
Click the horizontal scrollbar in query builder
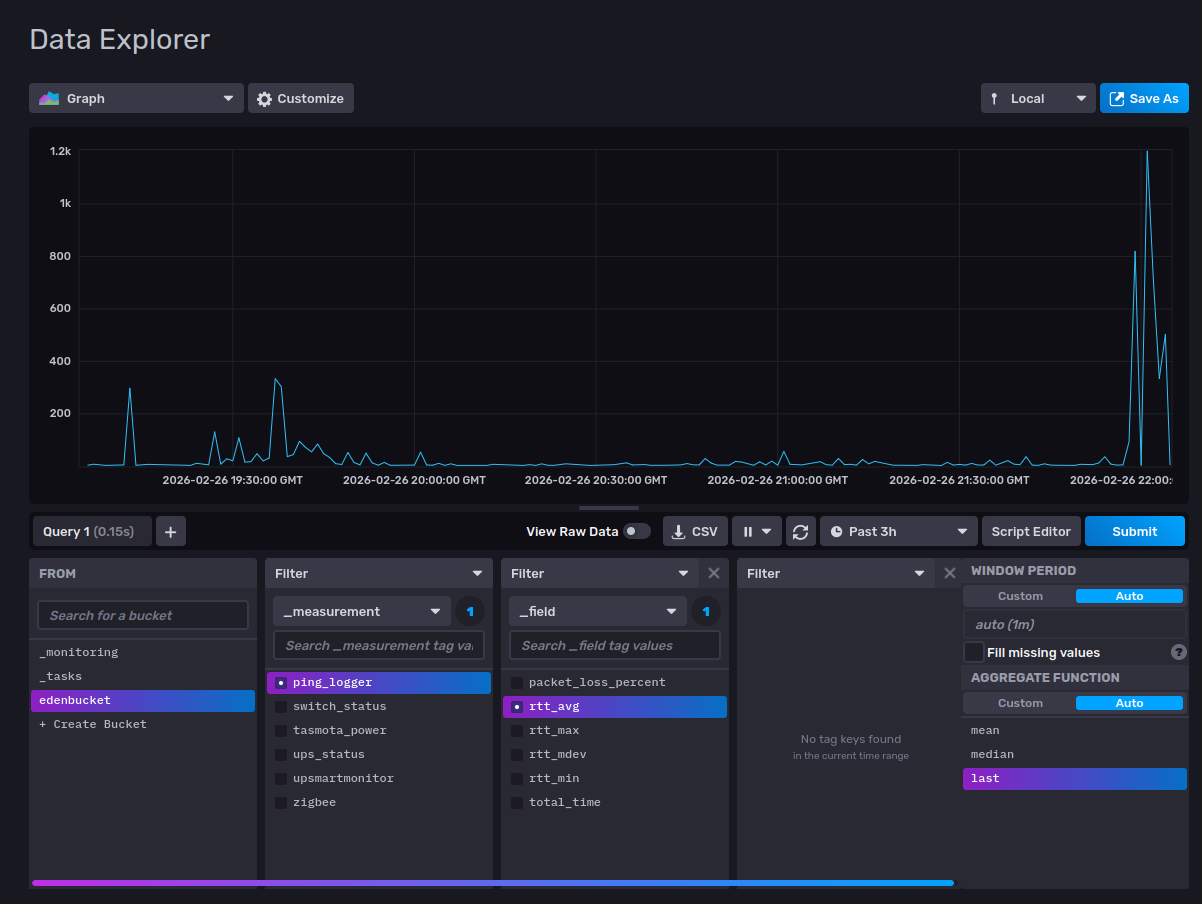click(492, 883)
